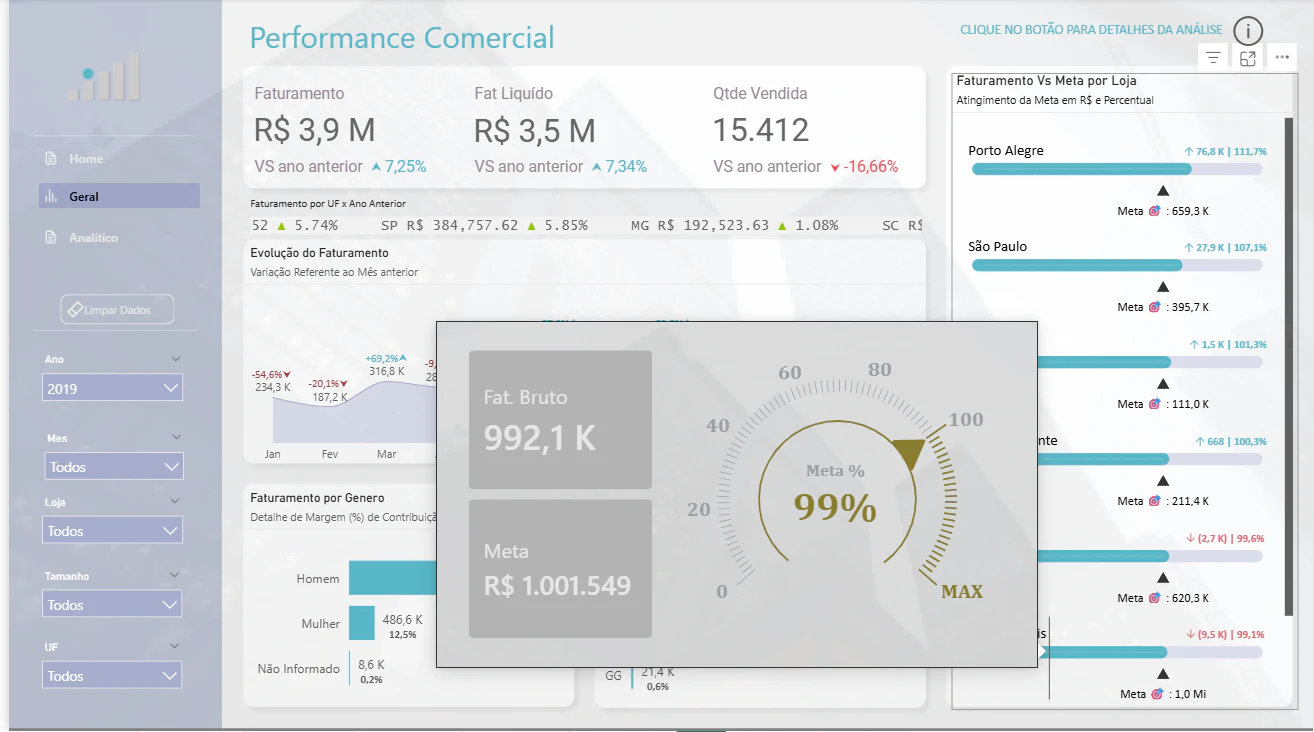Go to the Geral page
Screen dimensions: 1314x732
119,196
